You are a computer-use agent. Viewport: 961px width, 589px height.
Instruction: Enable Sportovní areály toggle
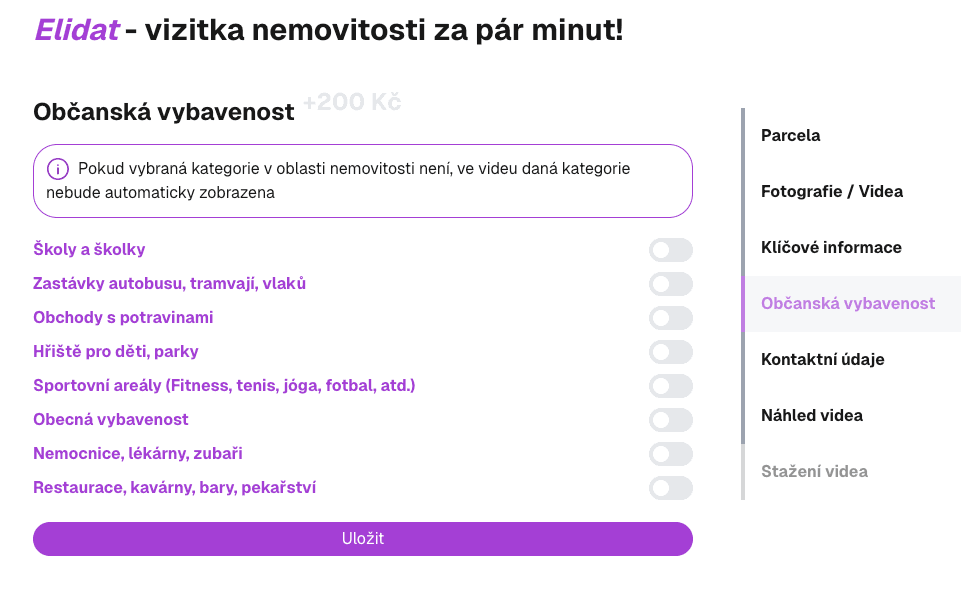coord(670,386)
